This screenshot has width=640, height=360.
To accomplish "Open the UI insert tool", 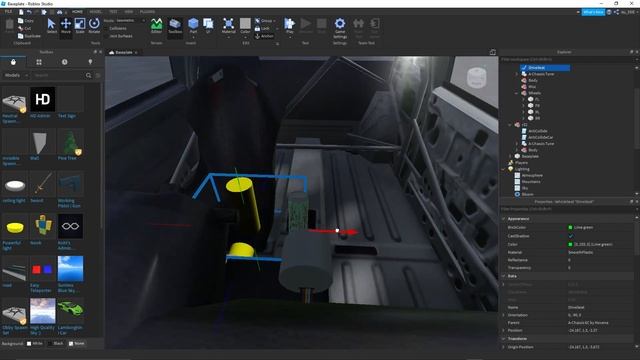I will [208, 24].
